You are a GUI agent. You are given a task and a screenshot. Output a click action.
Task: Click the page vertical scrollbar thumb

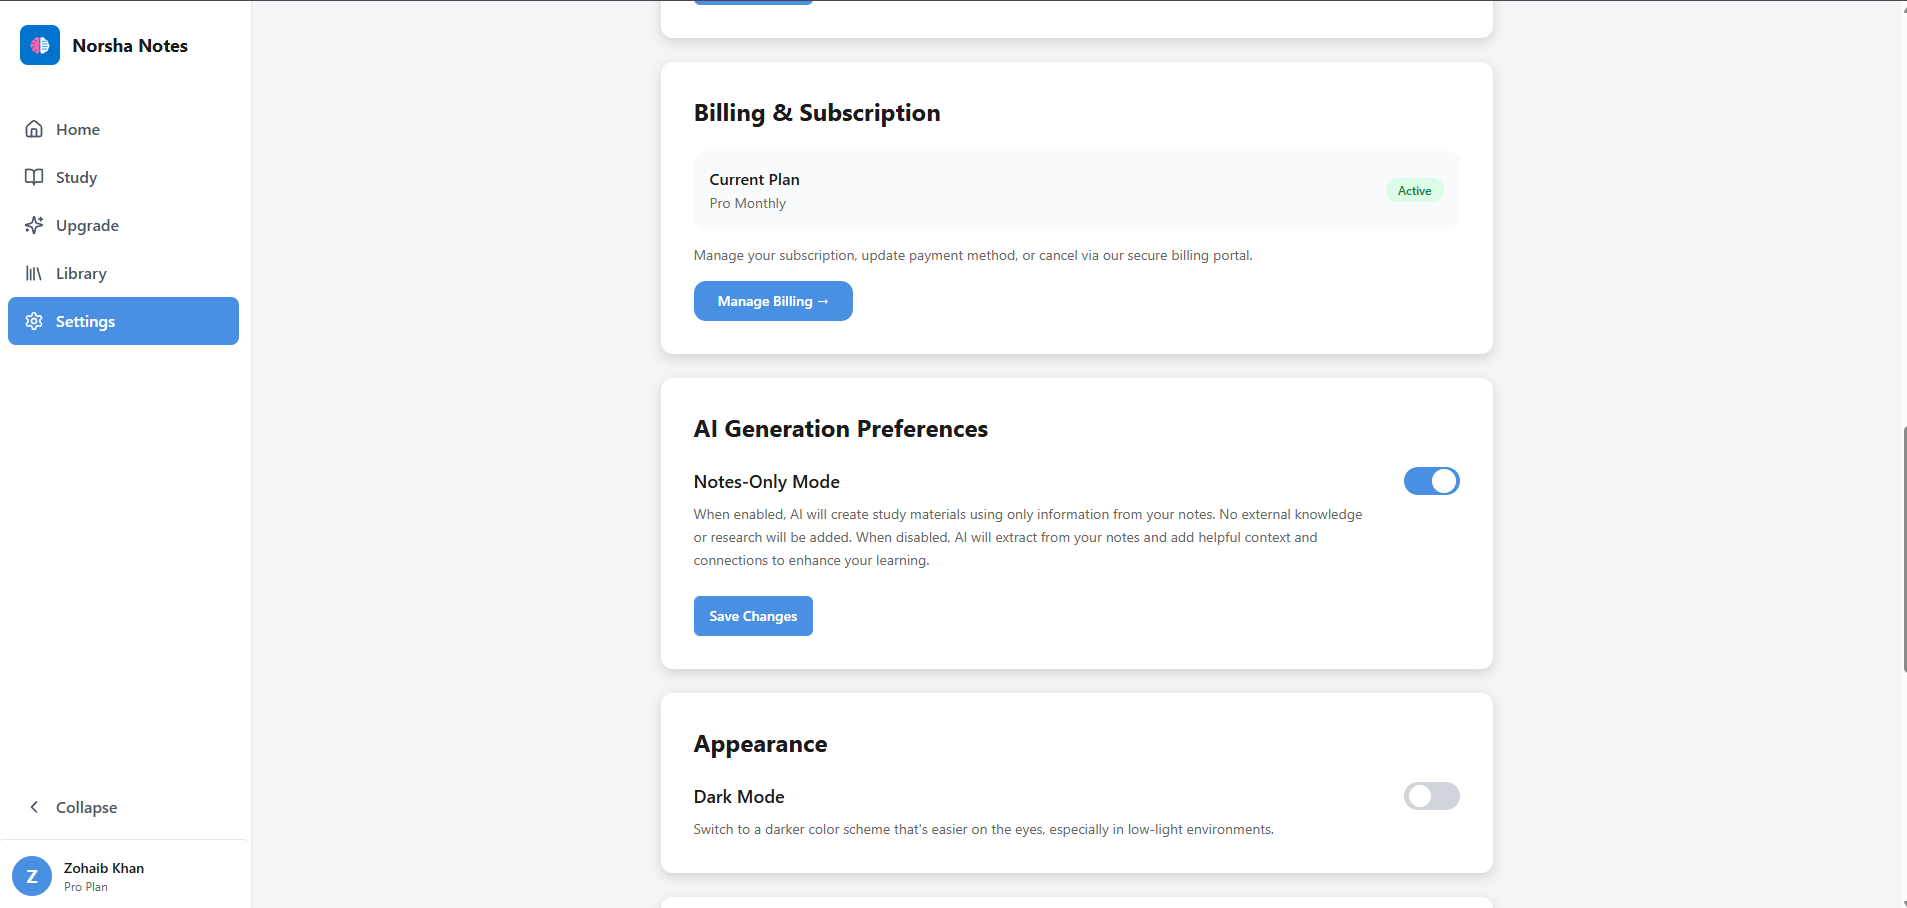[1903, 549]
